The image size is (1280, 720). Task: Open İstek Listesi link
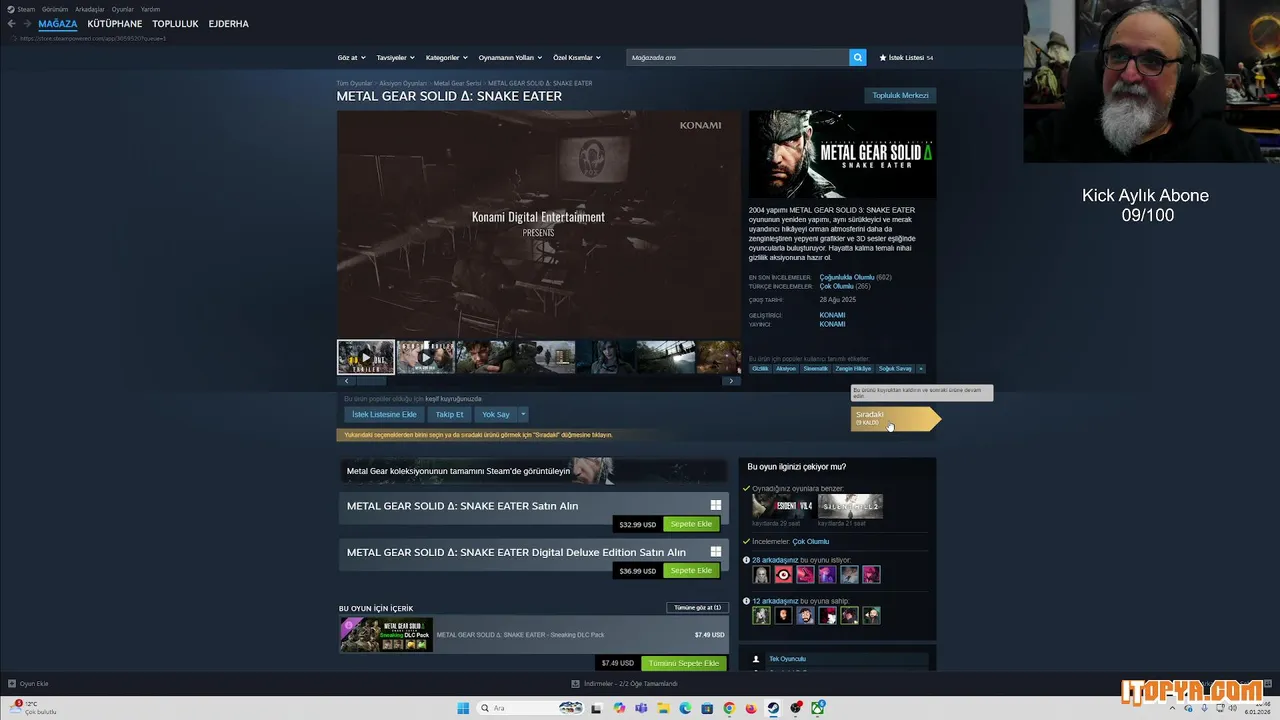coord(906,58)
